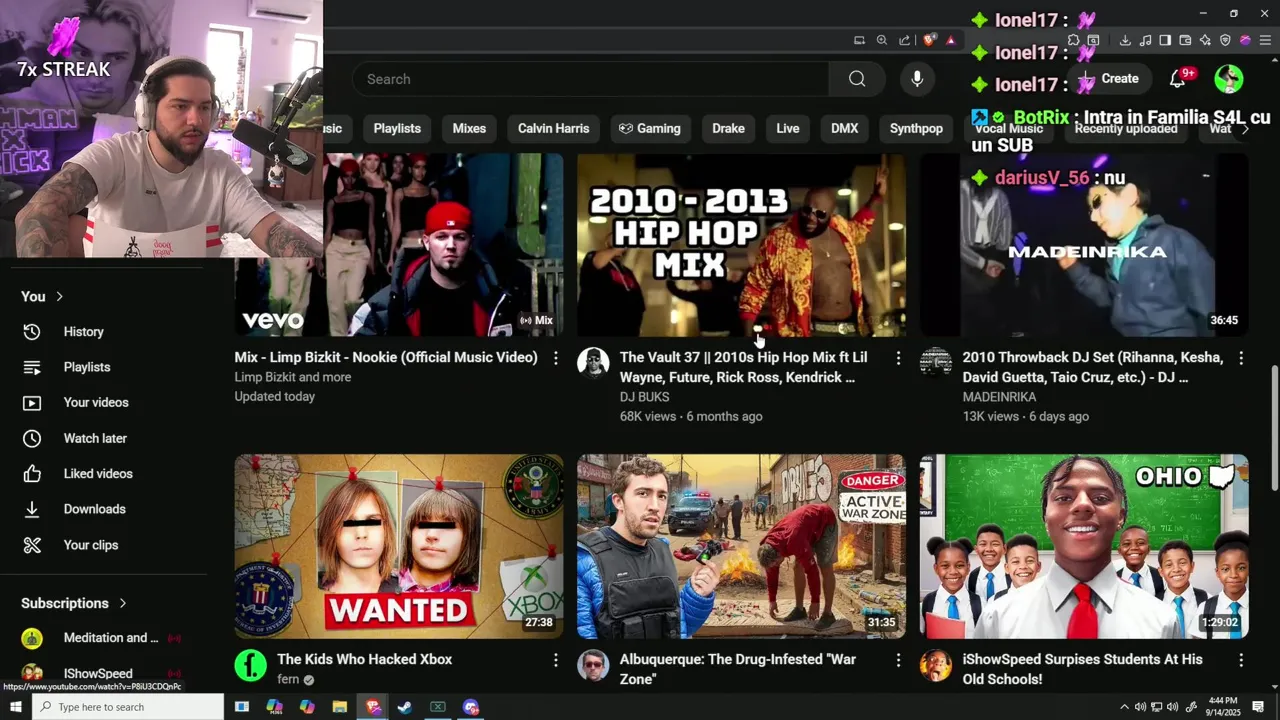This screenshot has height=720, width=1280.
Task: Open Brave Wallet icon
Action: click(x=1185, y=40)
